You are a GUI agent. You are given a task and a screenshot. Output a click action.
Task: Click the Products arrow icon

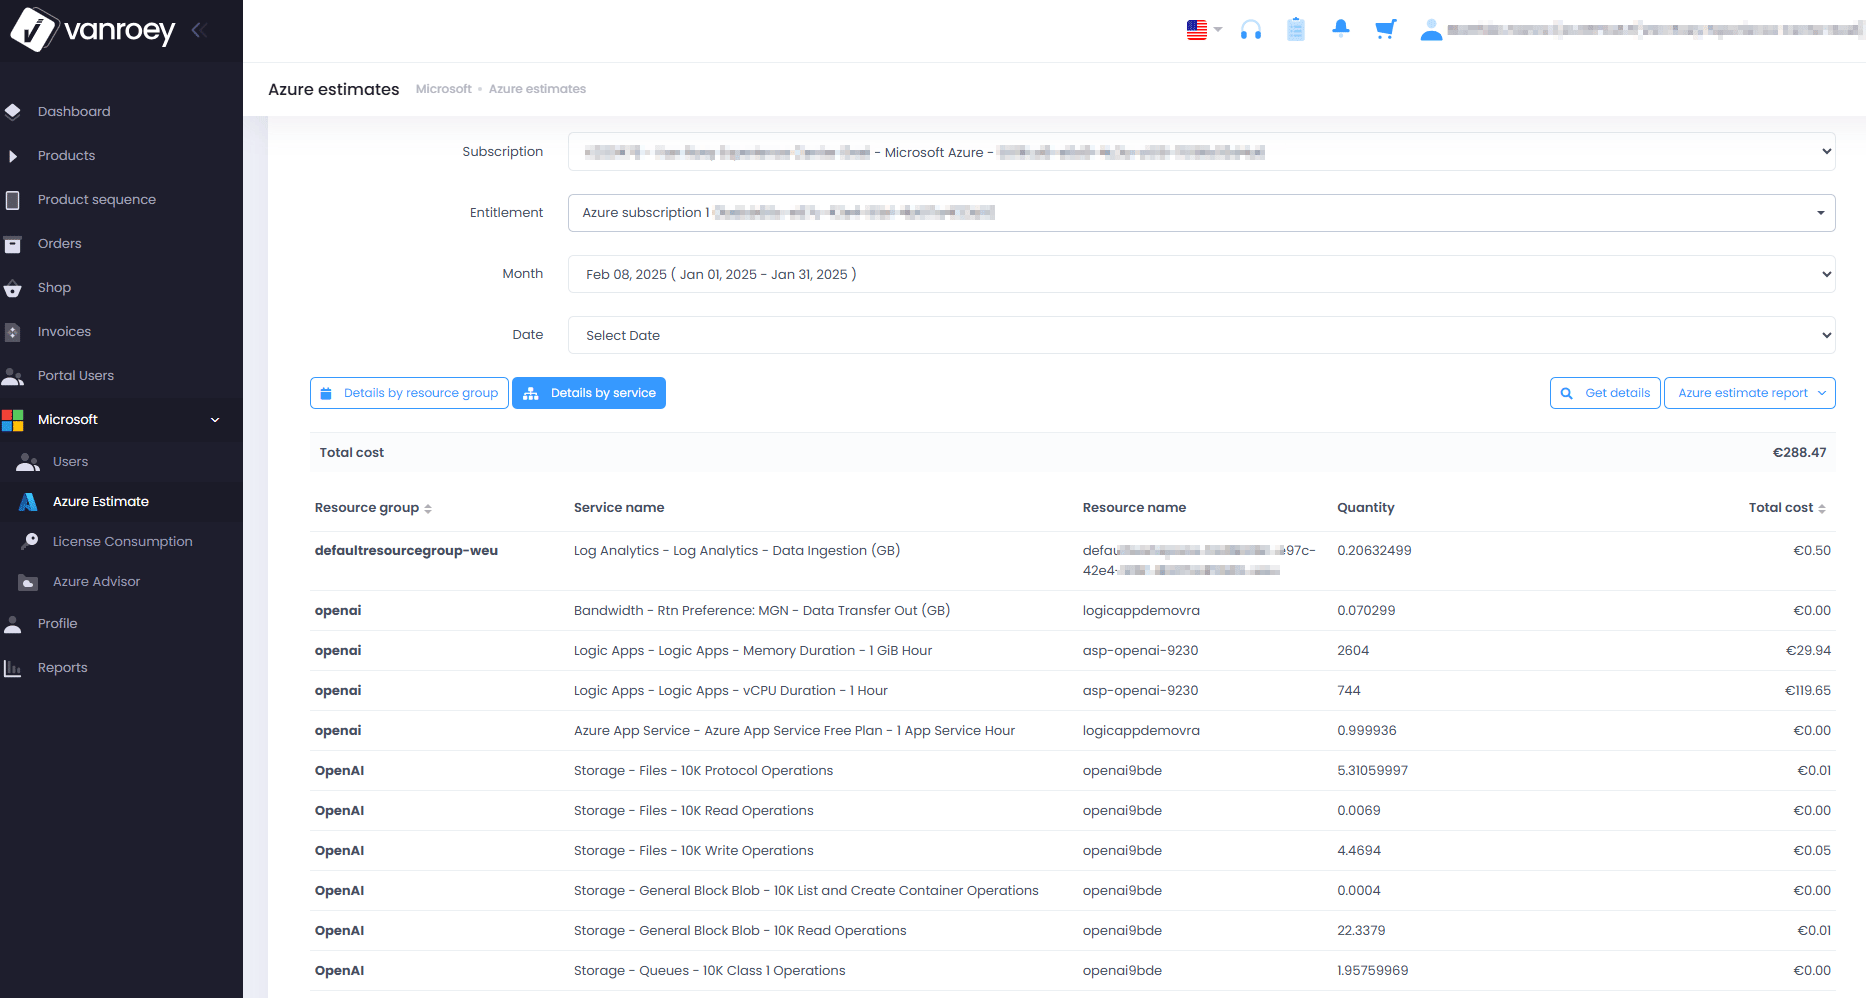13,156
